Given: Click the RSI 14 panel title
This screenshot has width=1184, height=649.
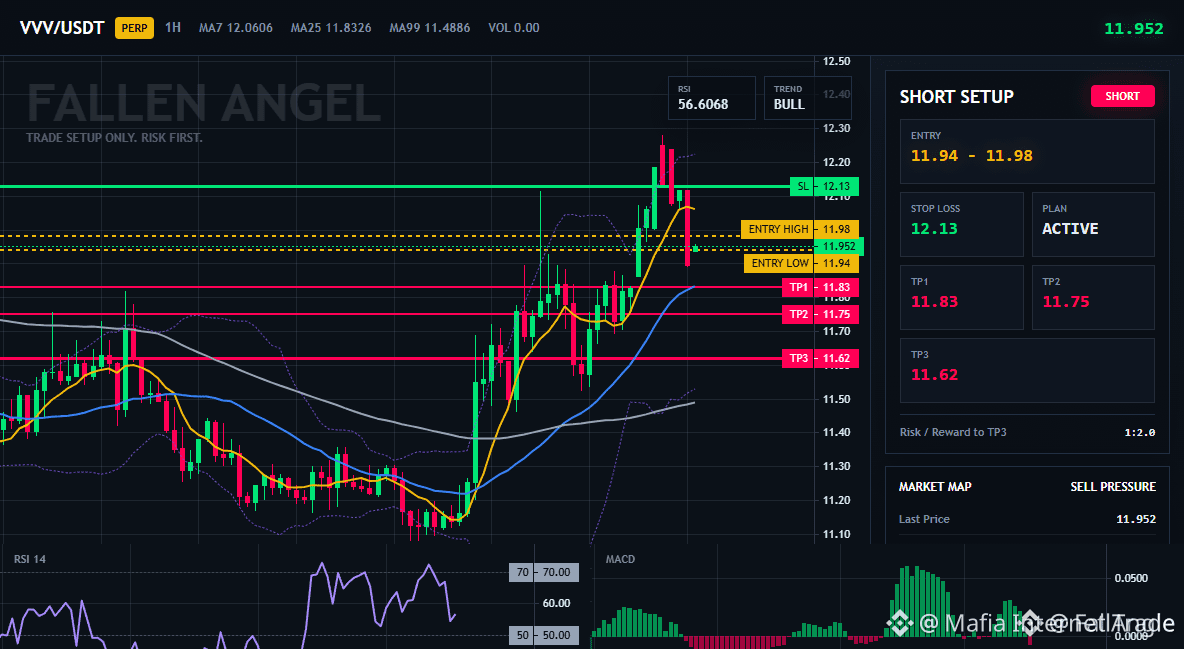Looking at the screenshot, I should [29, 559].
